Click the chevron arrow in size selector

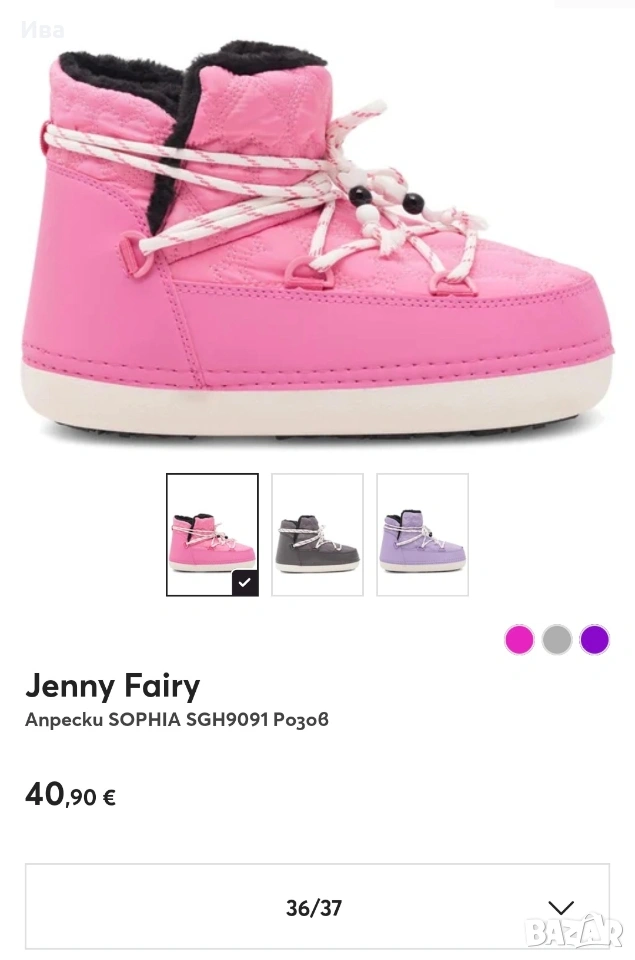pyautogui.click(x=561, y=908)
